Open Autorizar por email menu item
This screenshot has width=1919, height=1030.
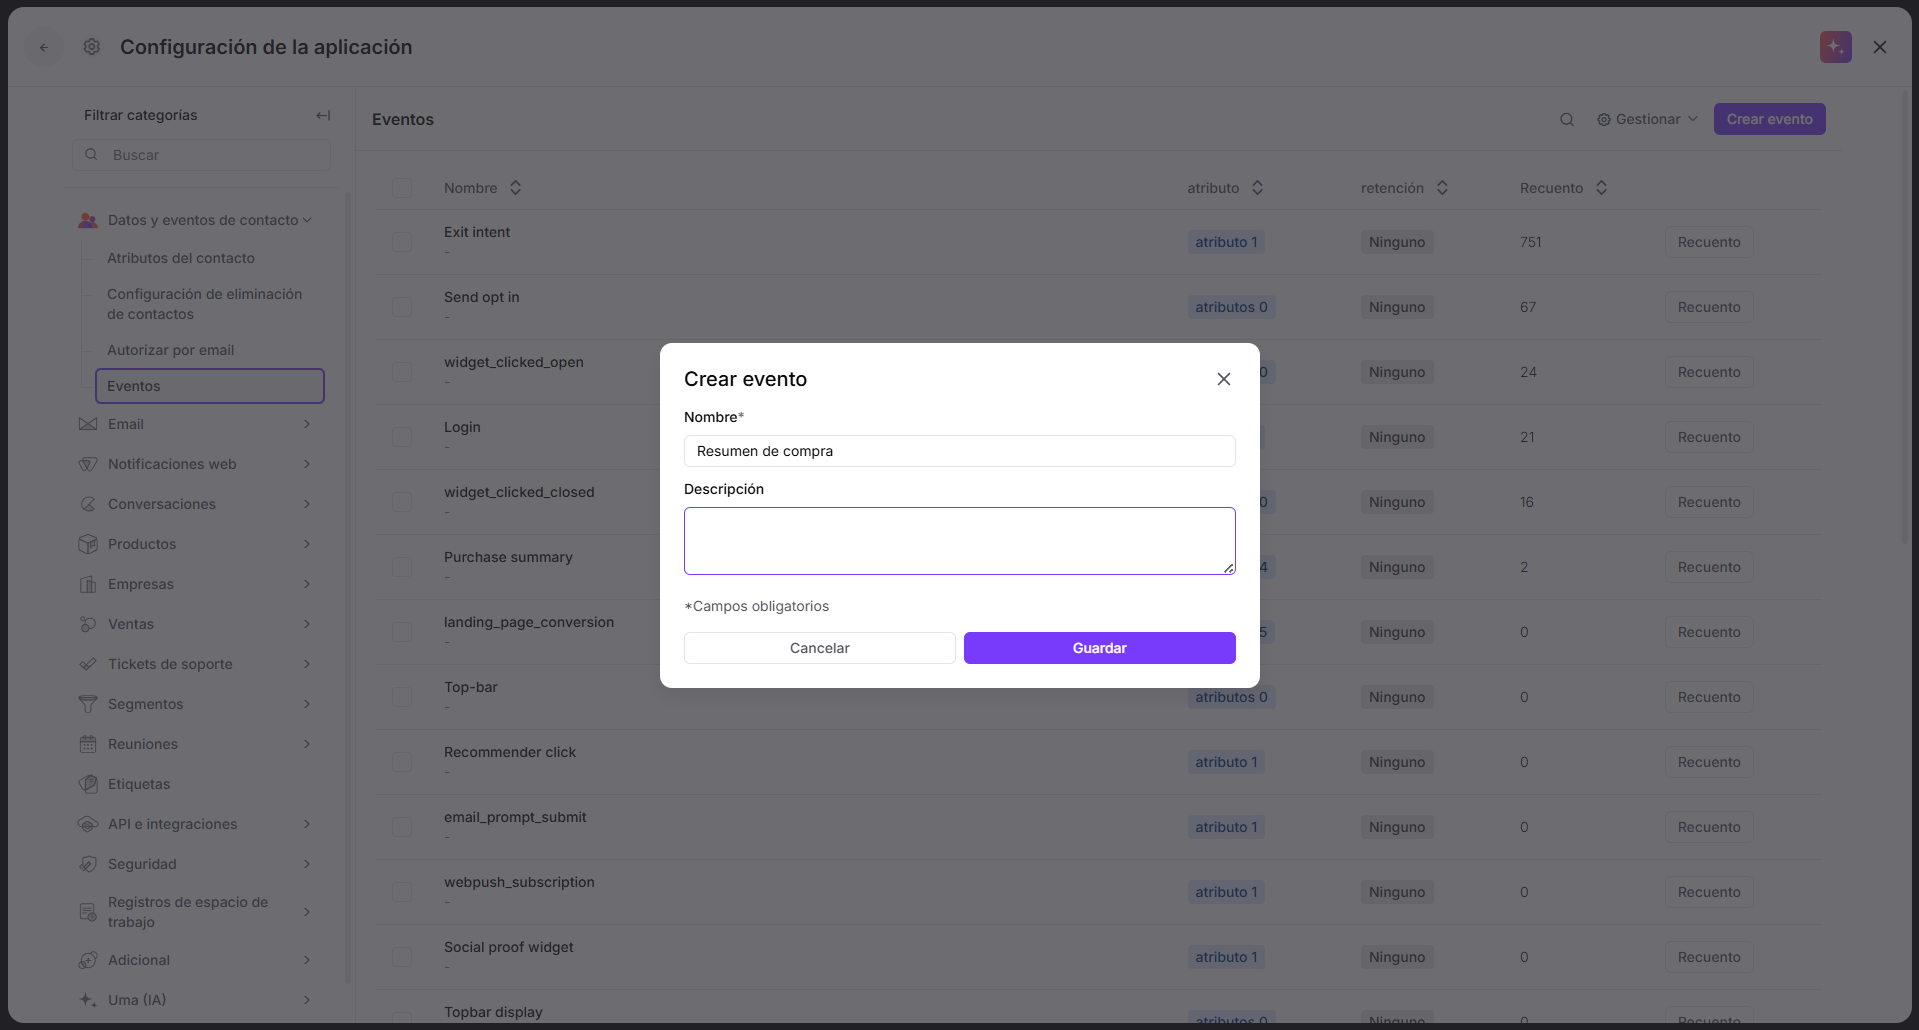tap(171, 350)
